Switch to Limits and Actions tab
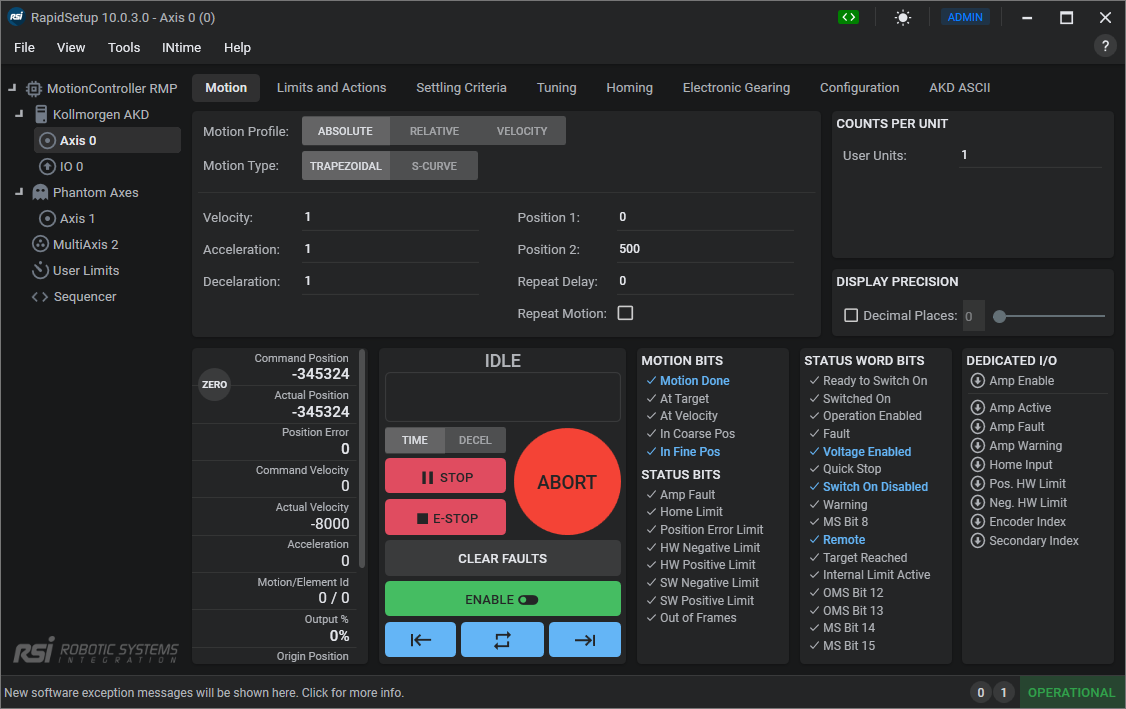The width and height of the screenshot is (1126, 709). pos(332,88)
